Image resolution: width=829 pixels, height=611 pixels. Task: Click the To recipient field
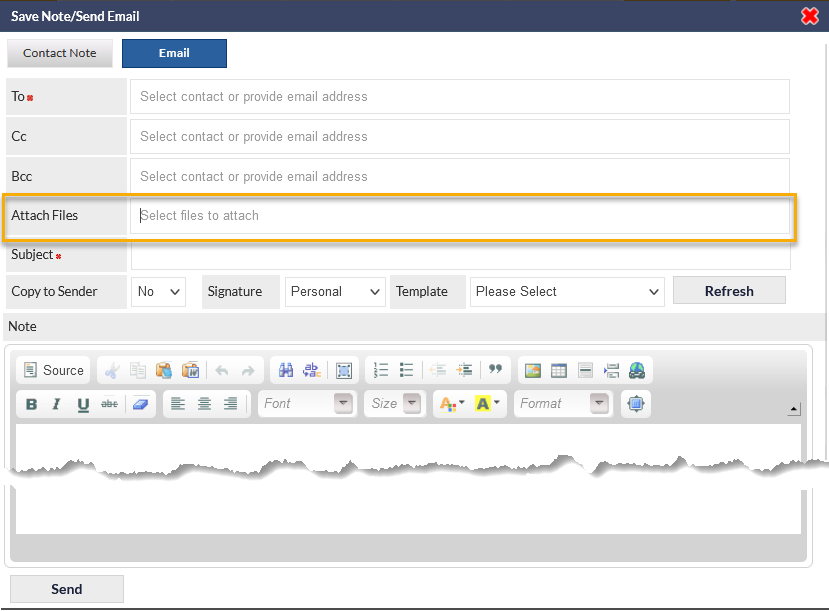click(x=459, y=97)
